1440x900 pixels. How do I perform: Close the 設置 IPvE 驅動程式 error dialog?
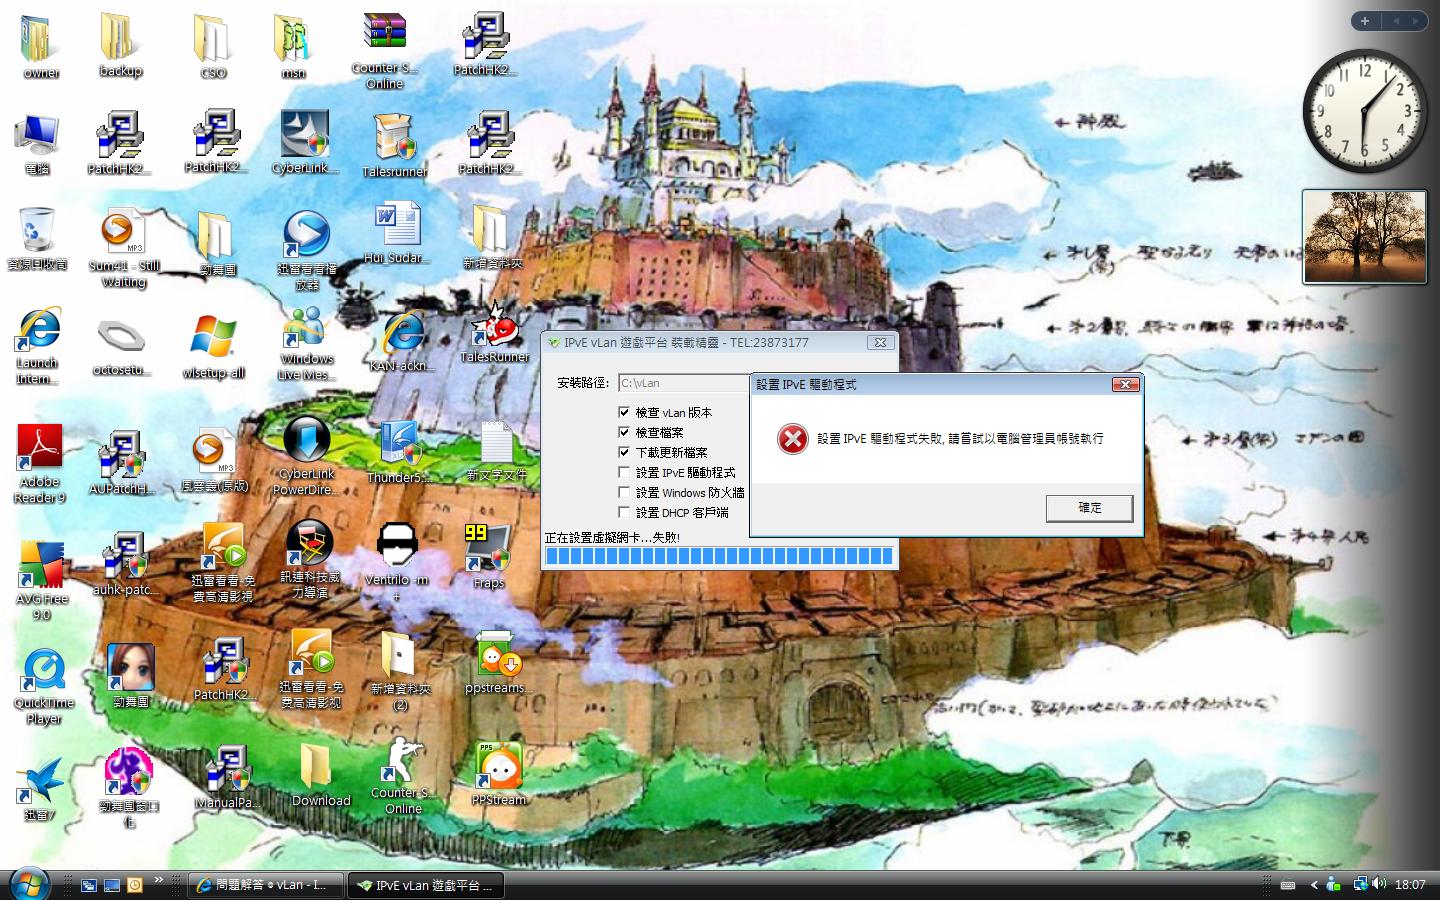pyautogui.click(x=1126, y=384)
